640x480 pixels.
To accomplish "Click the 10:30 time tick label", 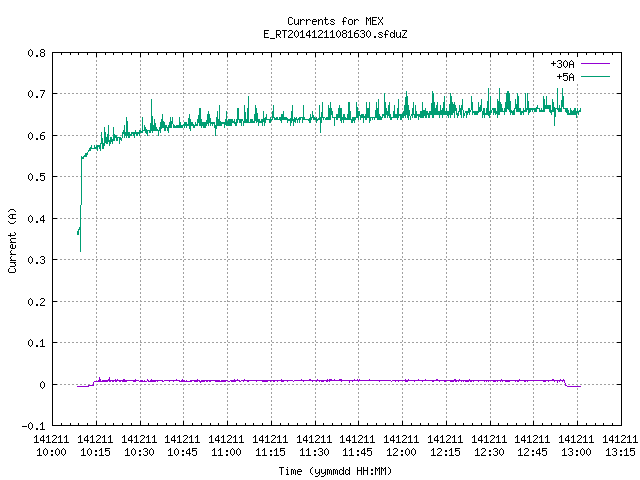I will [x=139, y=452].
